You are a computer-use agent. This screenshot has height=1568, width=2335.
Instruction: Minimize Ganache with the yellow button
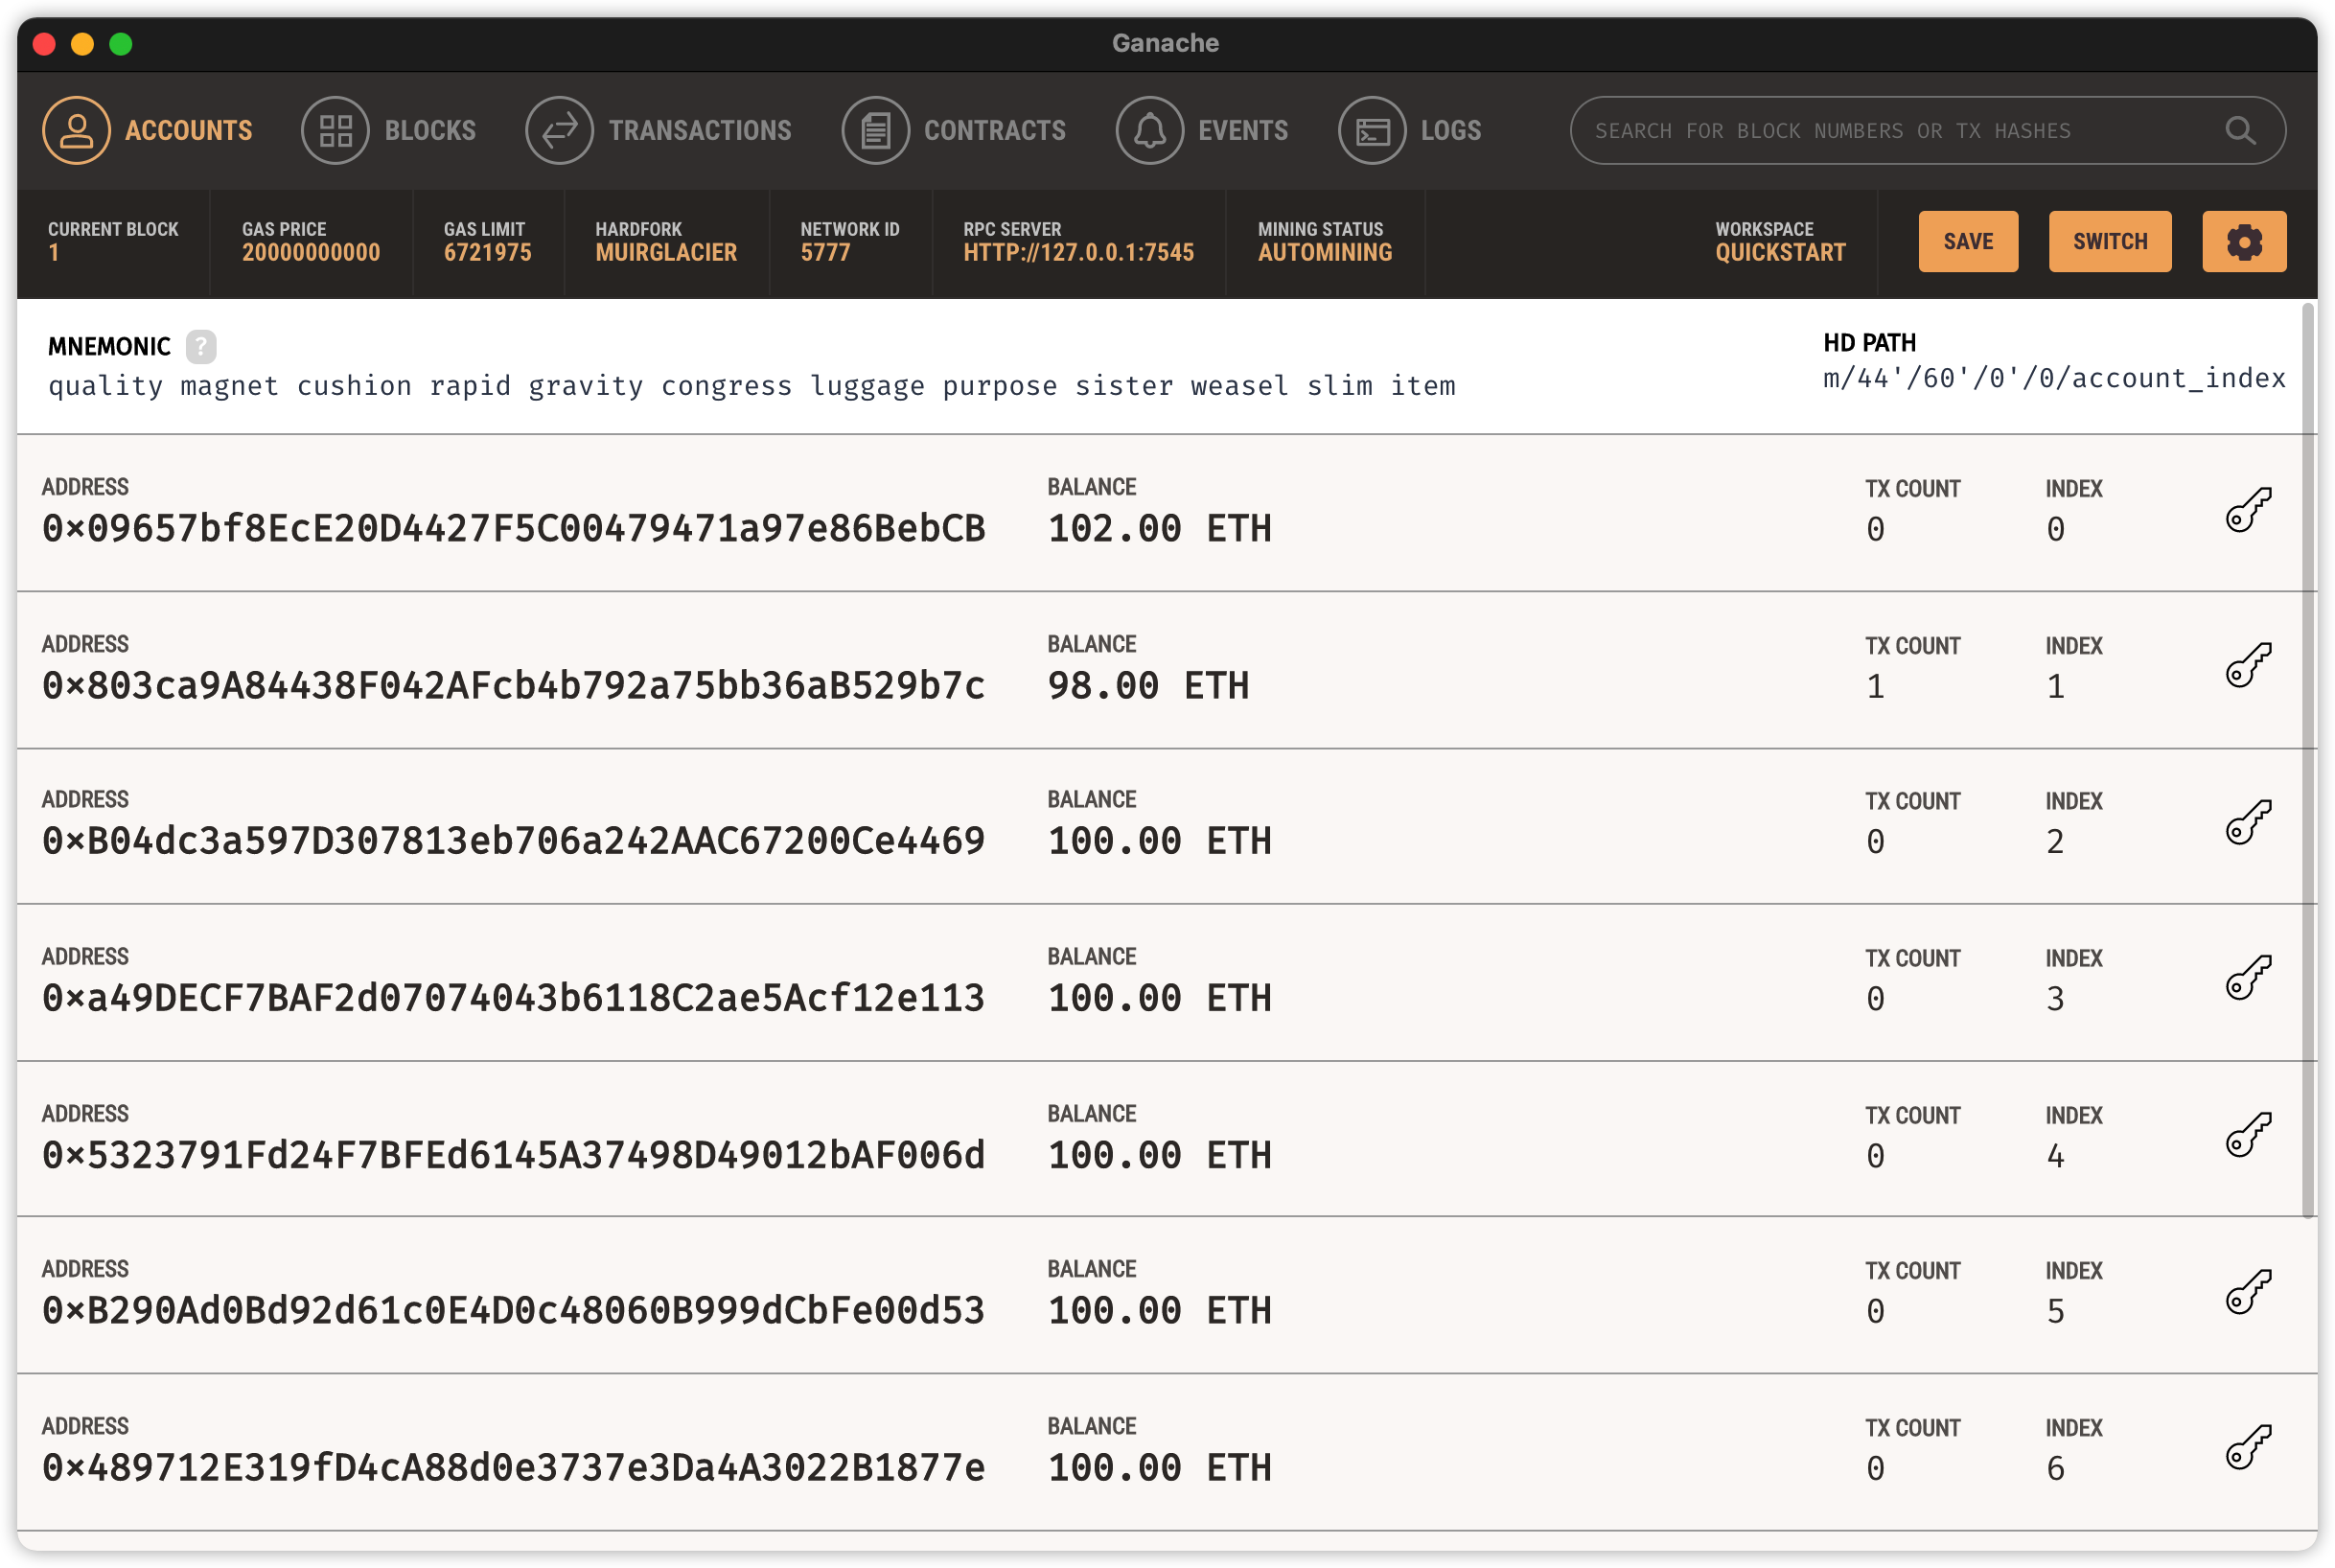tap(83, 44)
